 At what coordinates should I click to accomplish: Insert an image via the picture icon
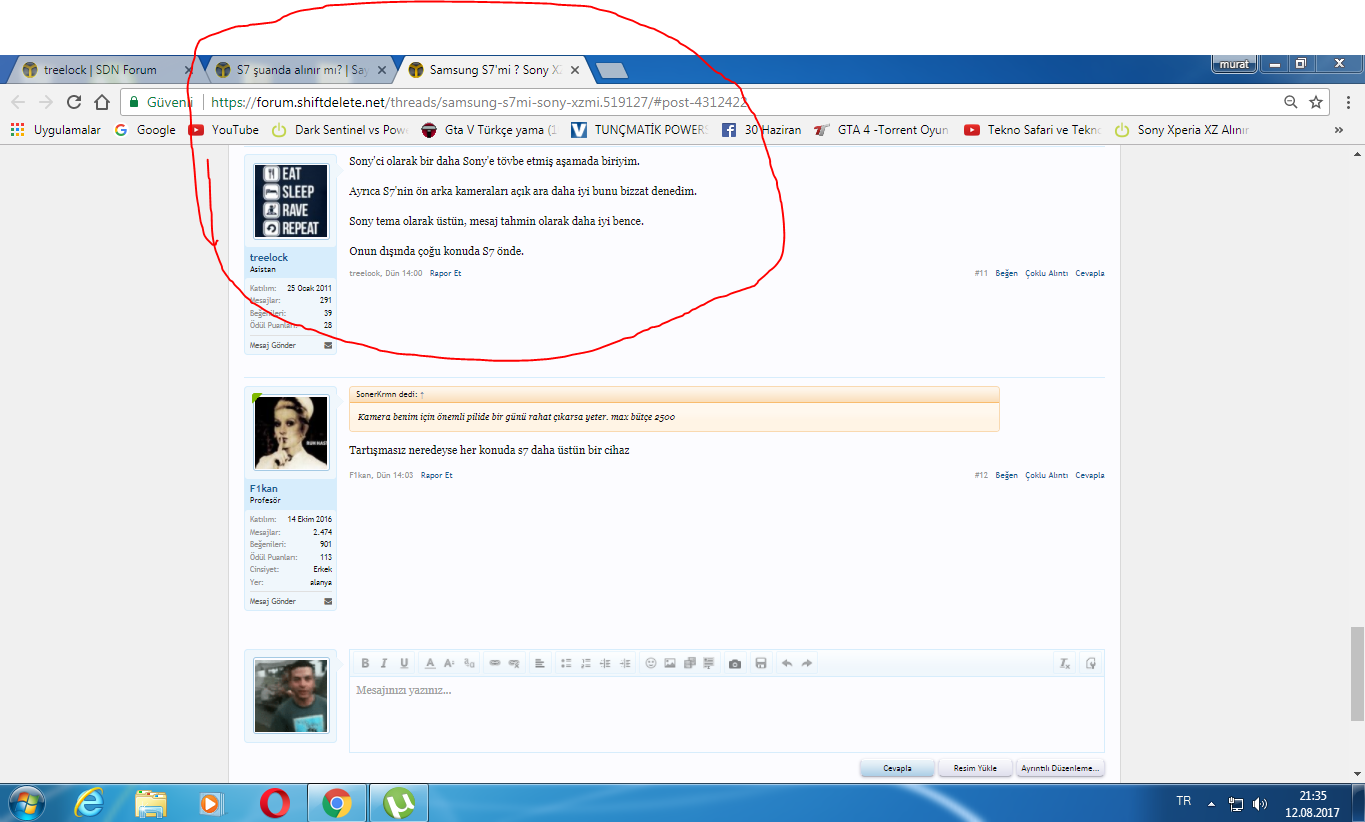tap(670, 663)
